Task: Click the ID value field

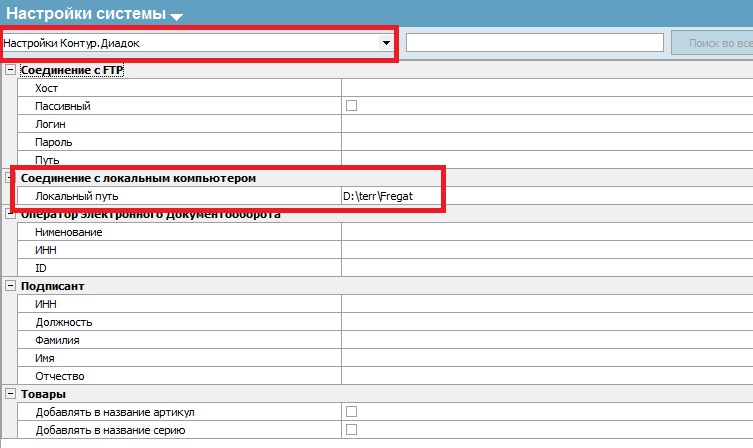Action: click(x=547, y=268)
